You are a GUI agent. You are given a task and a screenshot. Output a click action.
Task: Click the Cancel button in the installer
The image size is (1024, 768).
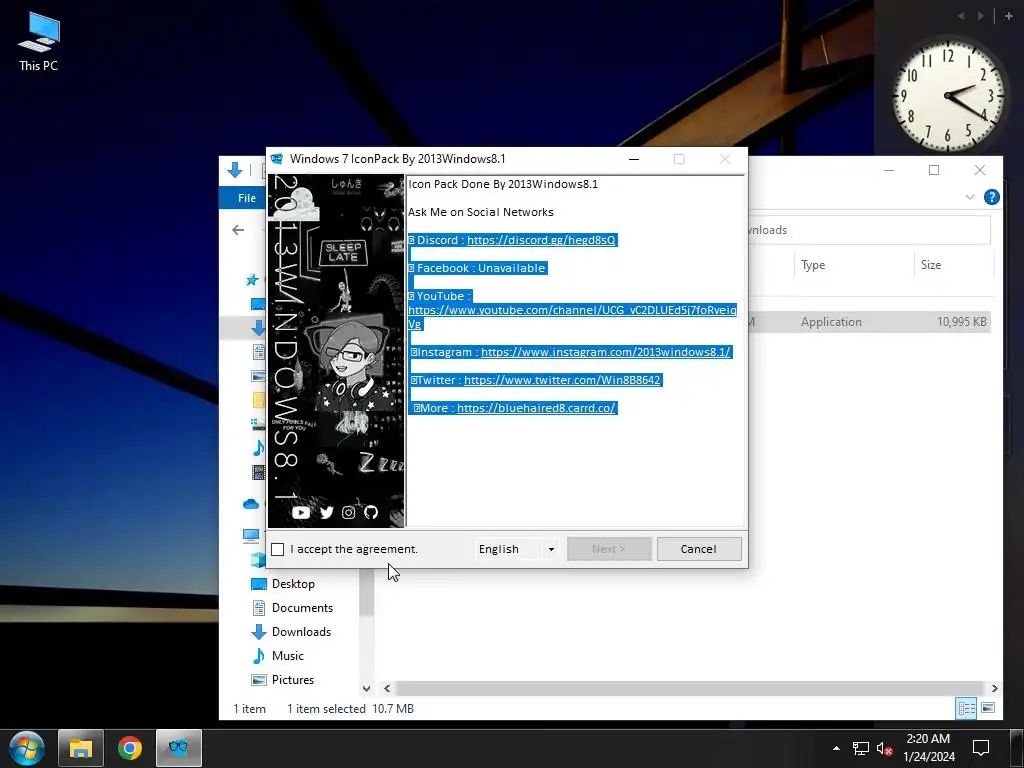pyautogui.click(x=699, y=549)
